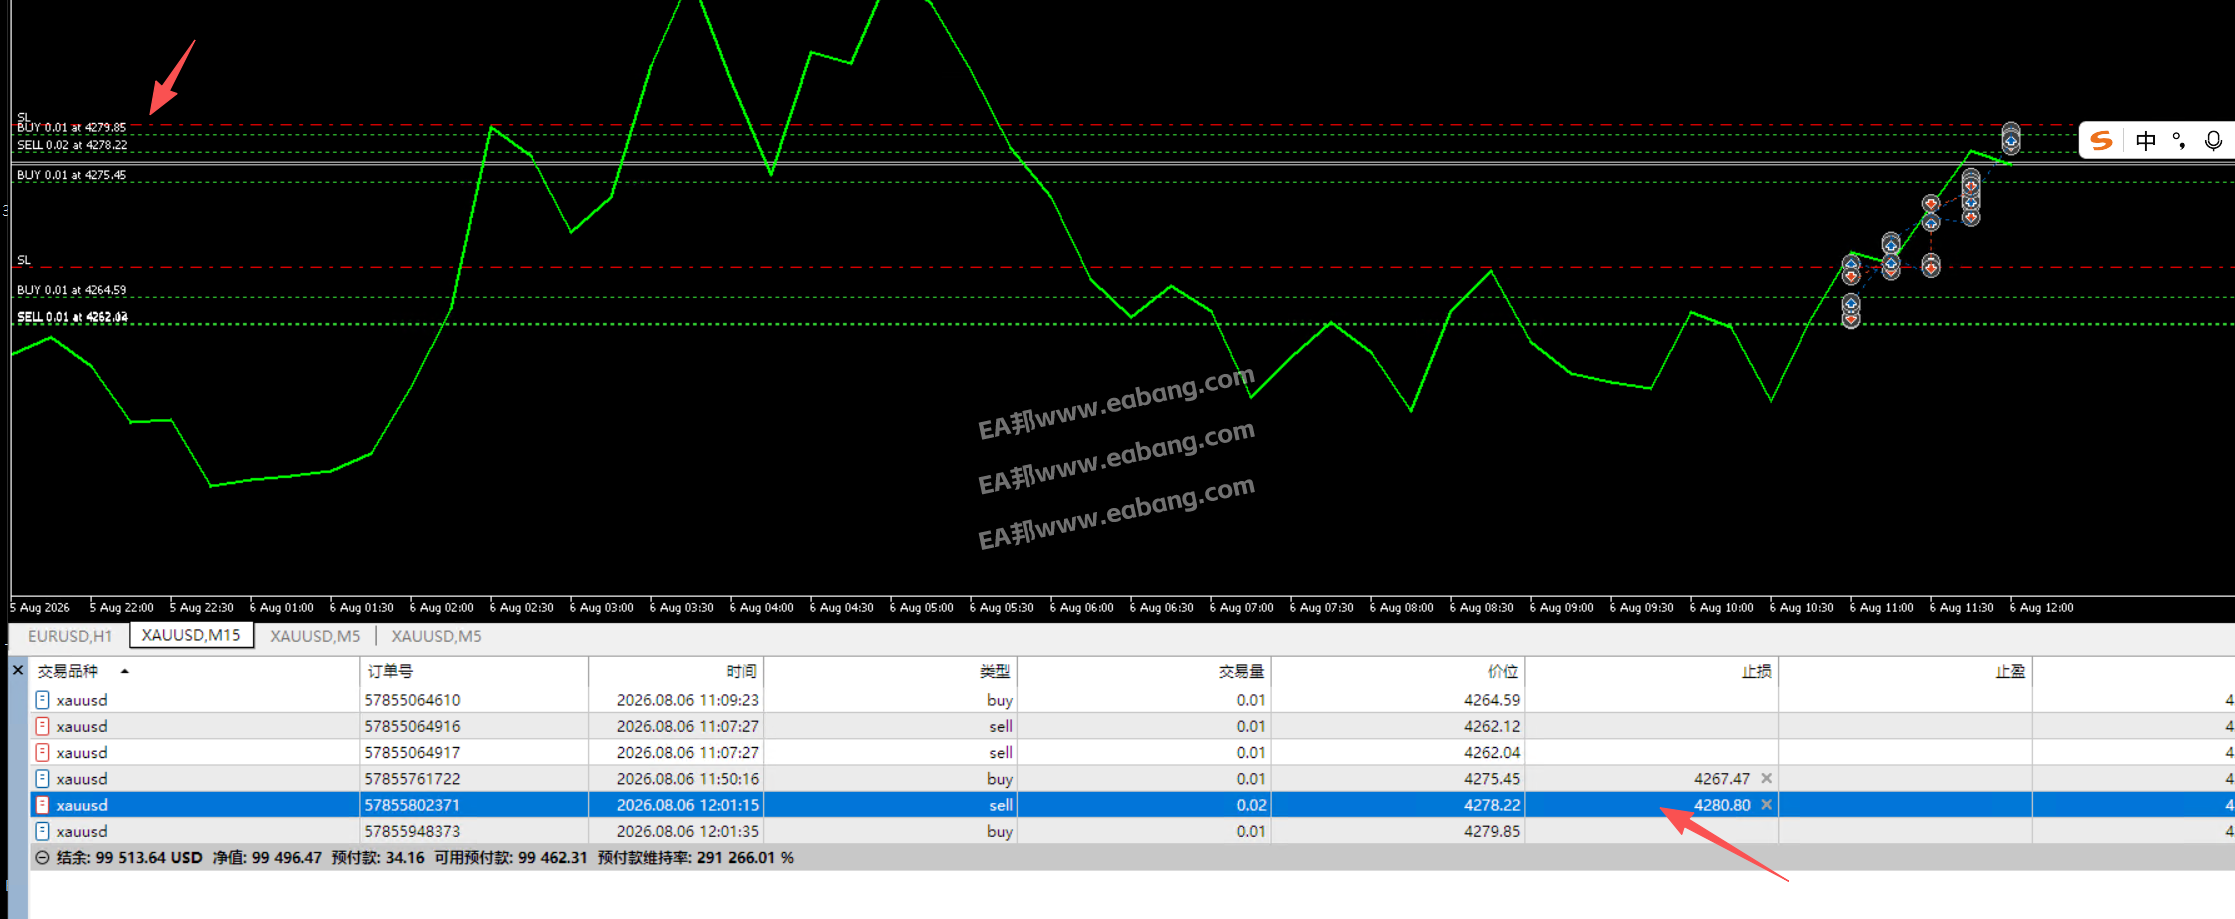This screenshot has height=919, width=2235.
Task: Select the XAUUSD,M15 chart tab
Action: coord(191,635)
